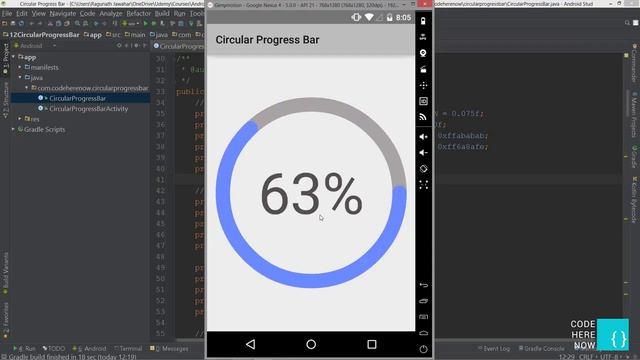
Task: Click Genymotion sidebar back arrow icon
Action: coord(423,285)
